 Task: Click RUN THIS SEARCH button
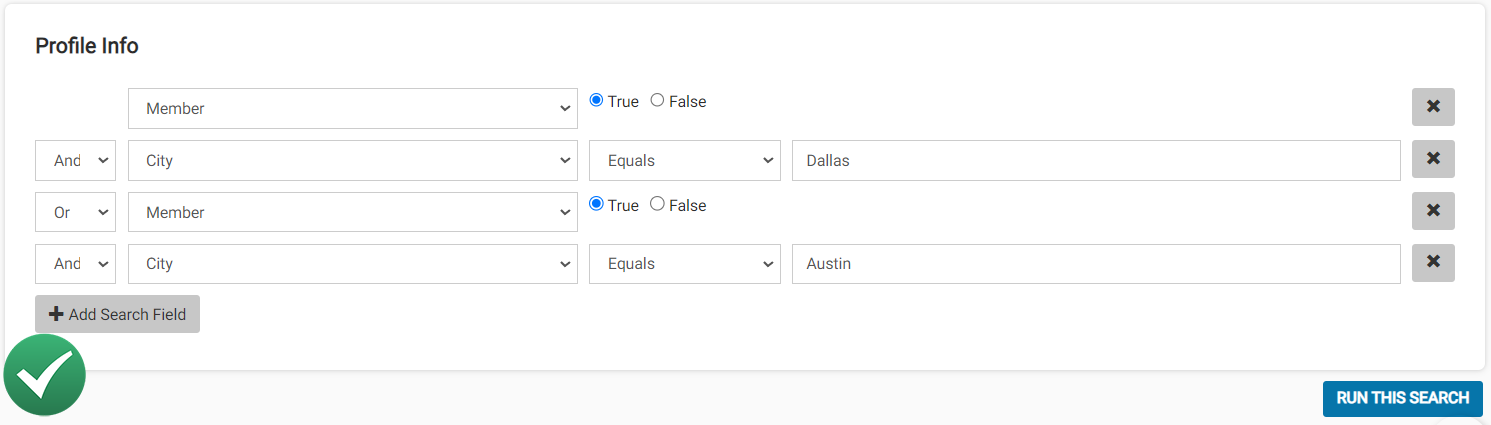(x=1403, y=398)
